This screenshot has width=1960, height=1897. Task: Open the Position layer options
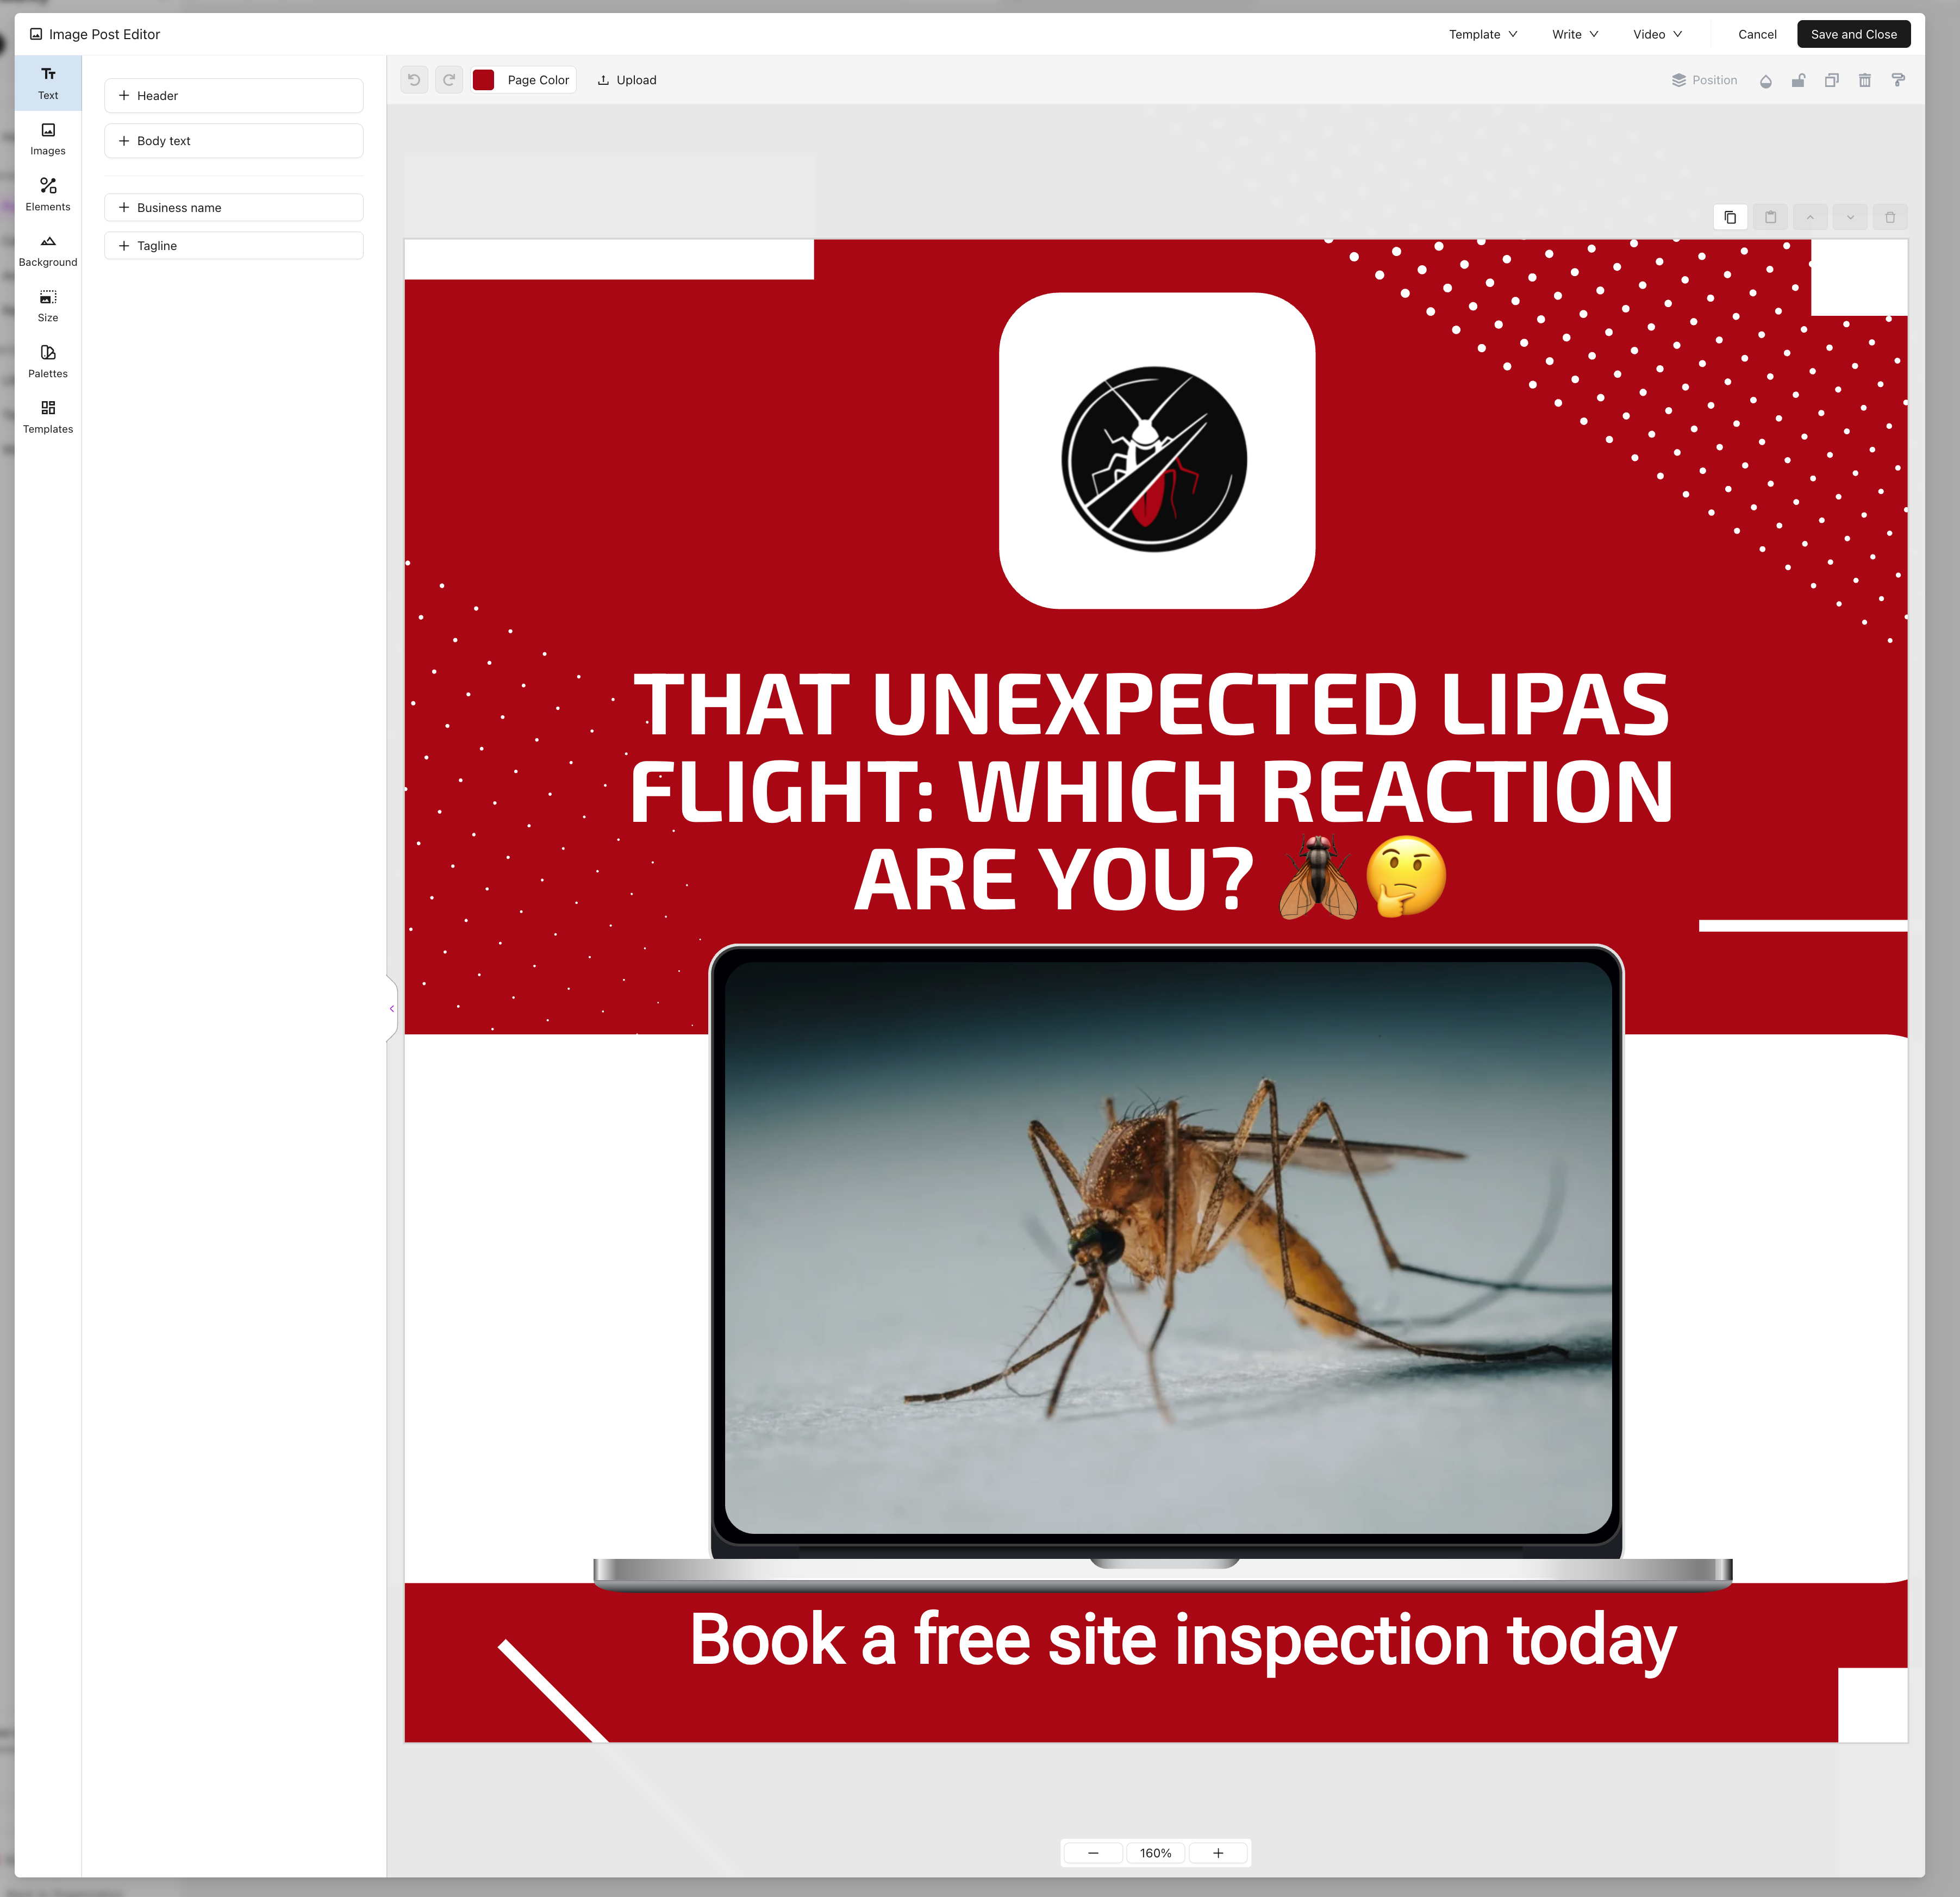1704,80
